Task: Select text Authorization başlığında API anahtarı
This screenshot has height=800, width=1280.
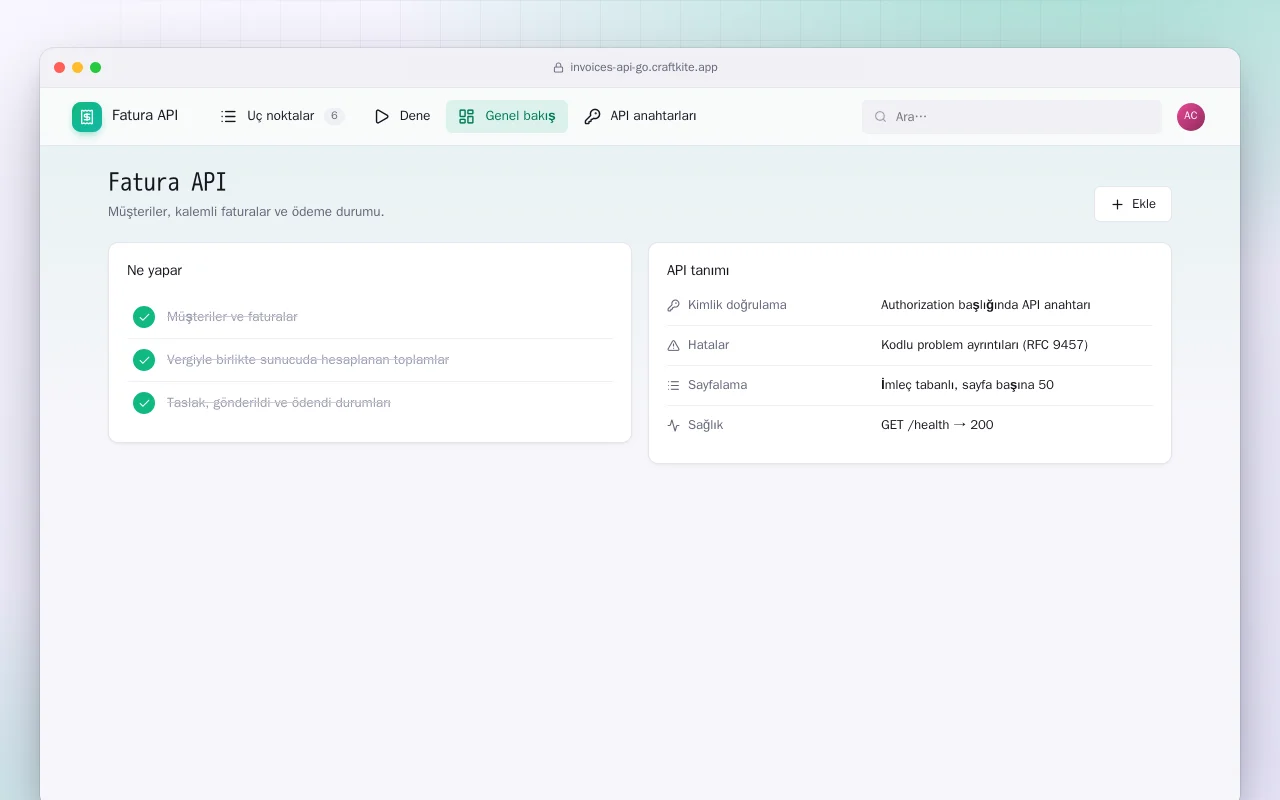Action: point(985,305)
